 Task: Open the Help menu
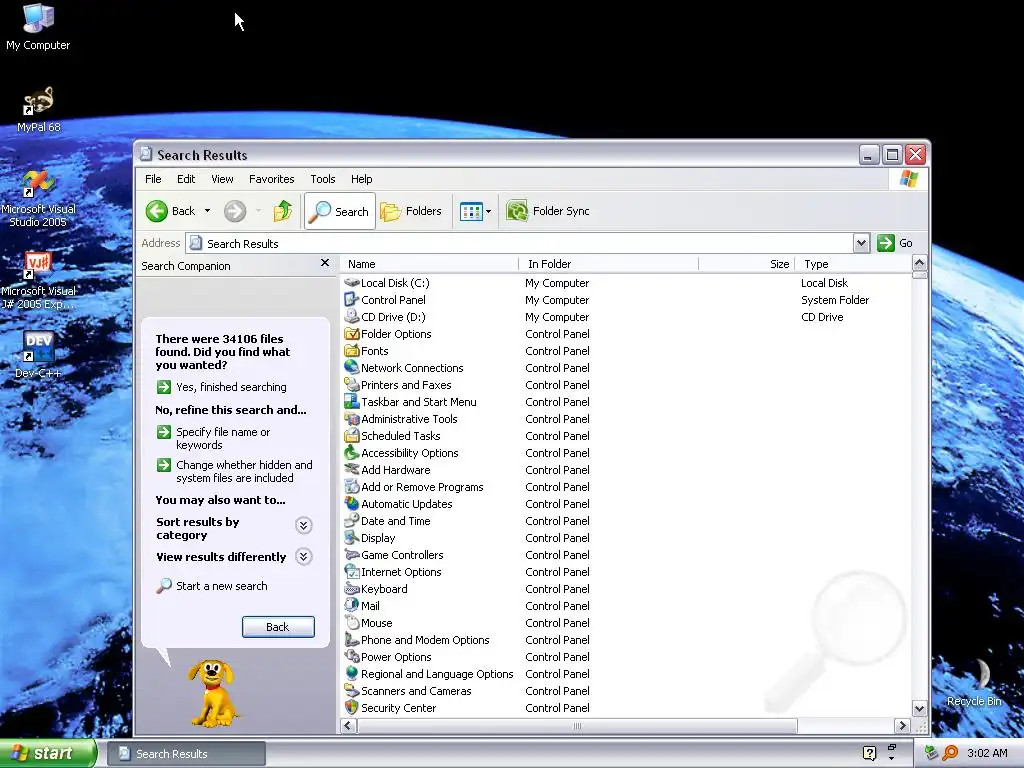pos(361,179)
